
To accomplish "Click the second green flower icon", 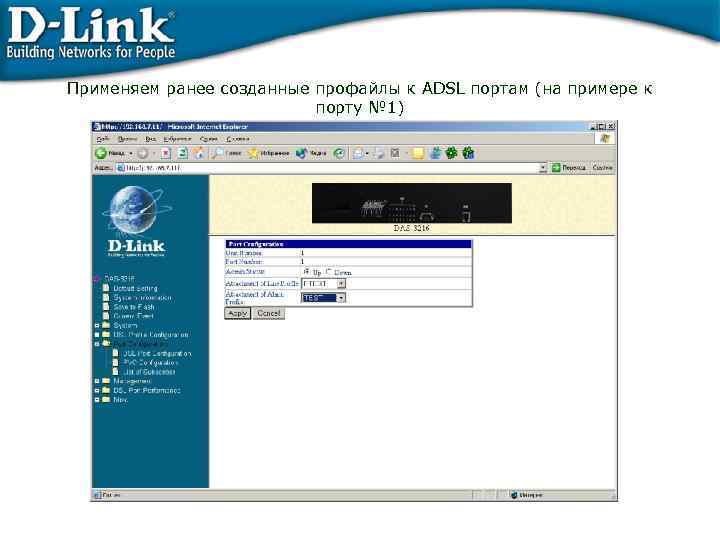I will 468,153.
